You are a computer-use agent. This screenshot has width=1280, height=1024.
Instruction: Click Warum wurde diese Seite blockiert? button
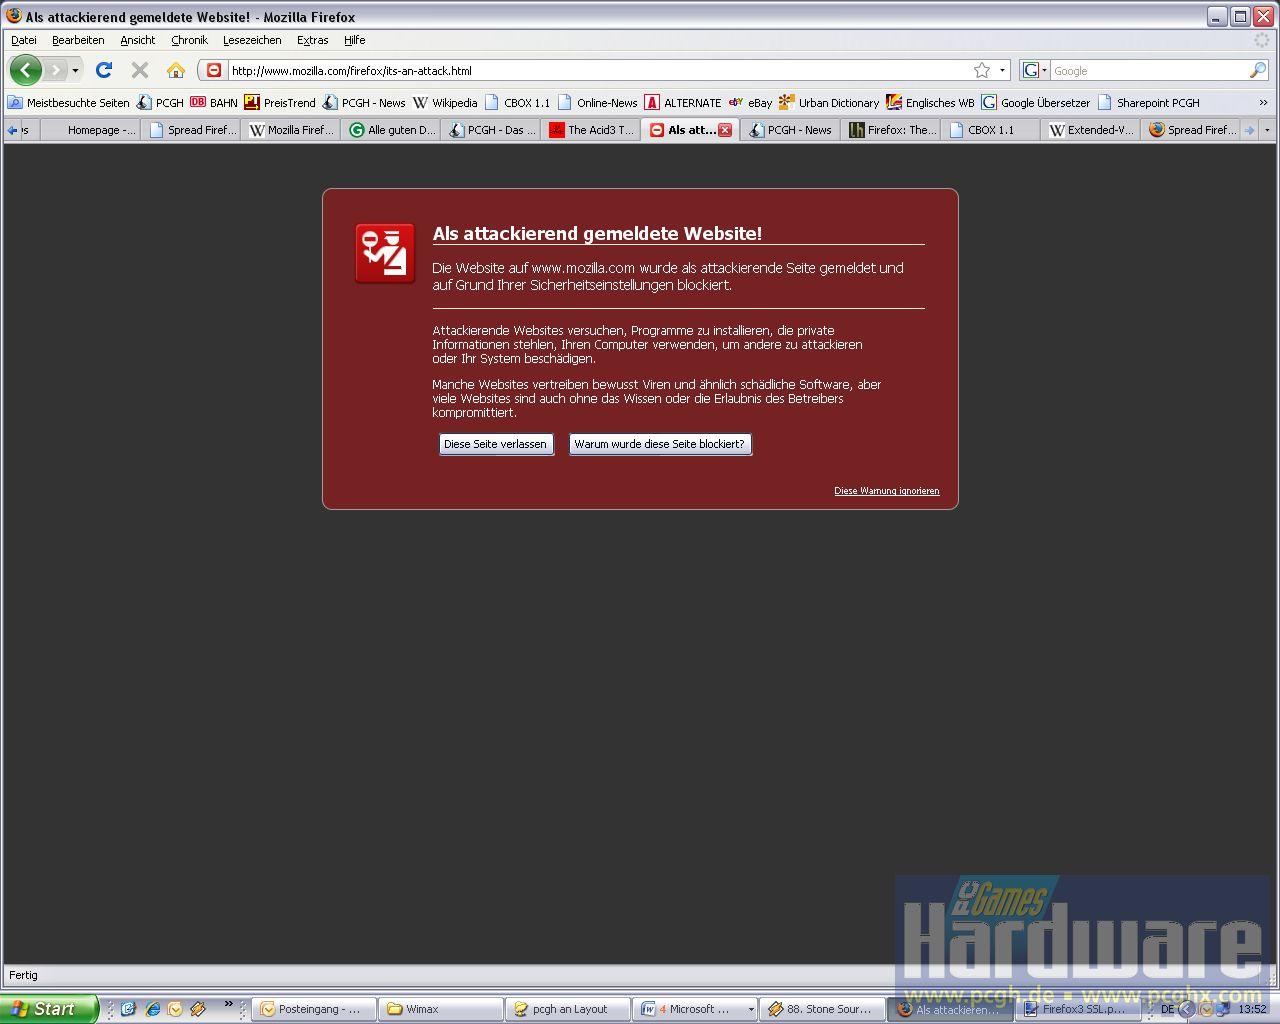(x=660, y=444)
